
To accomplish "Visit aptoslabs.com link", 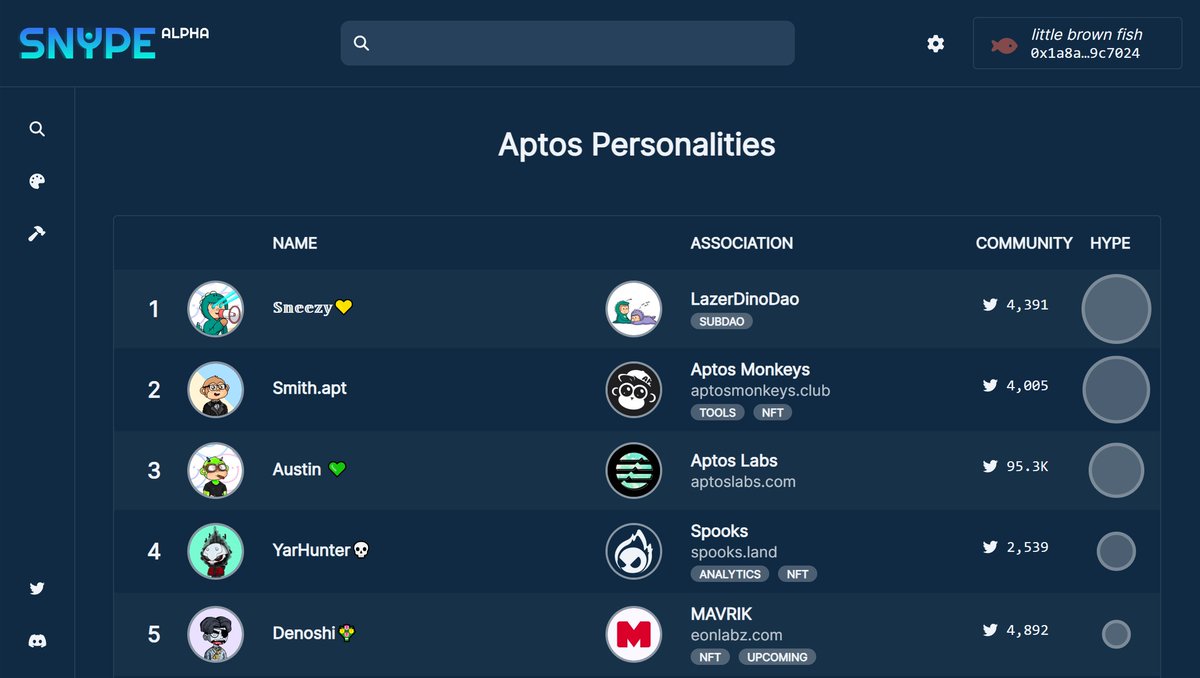I will (743, 482).
